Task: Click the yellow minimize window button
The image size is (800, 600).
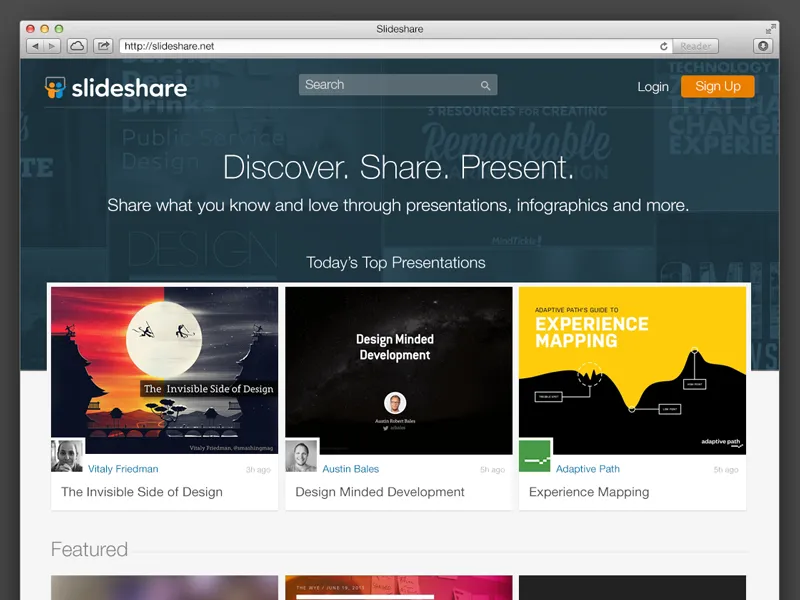Action: tap(45, 29)
